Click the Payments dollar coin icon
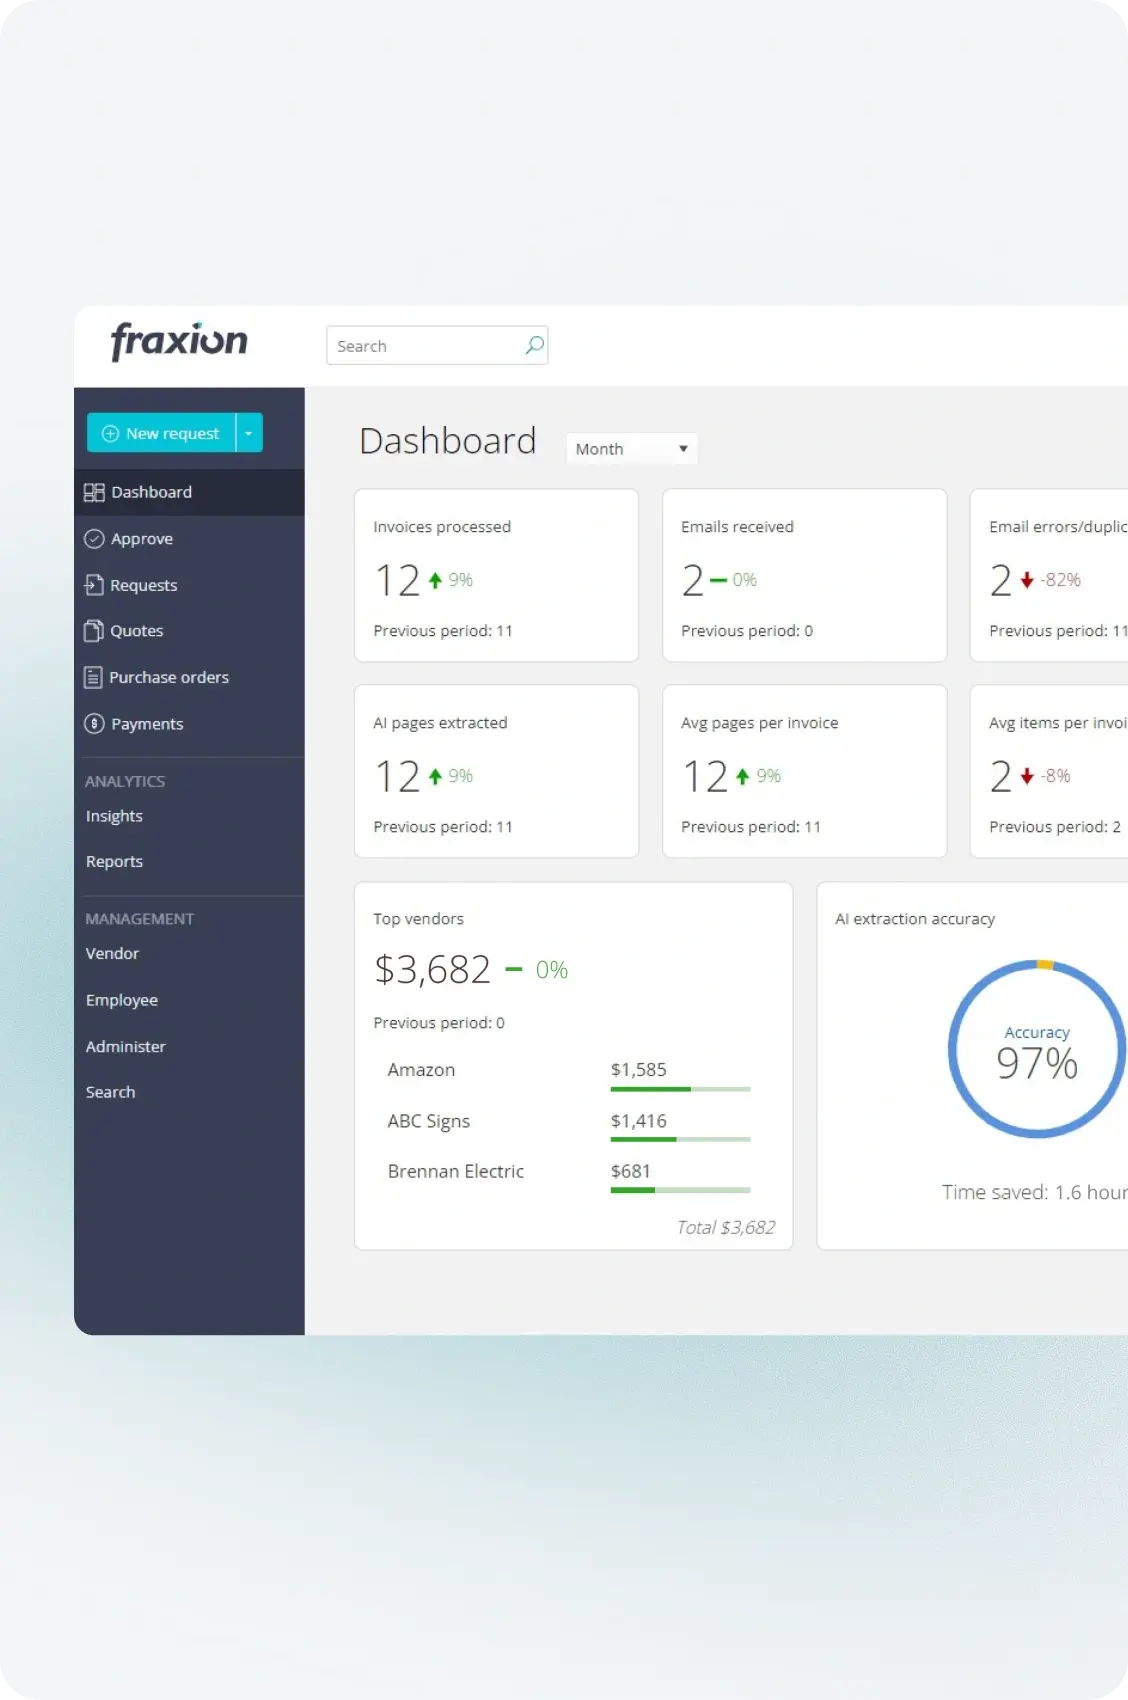This screenshot has height=1700, width=1128. [94, 724]
